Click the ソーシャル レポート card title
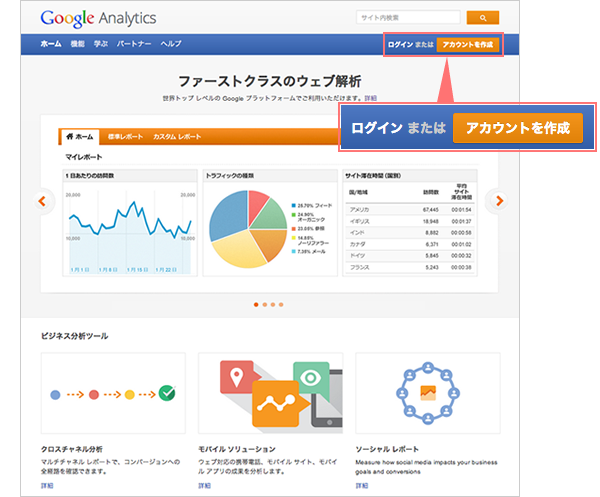Viewport: 600px width, 497px height. click(387, 449)
